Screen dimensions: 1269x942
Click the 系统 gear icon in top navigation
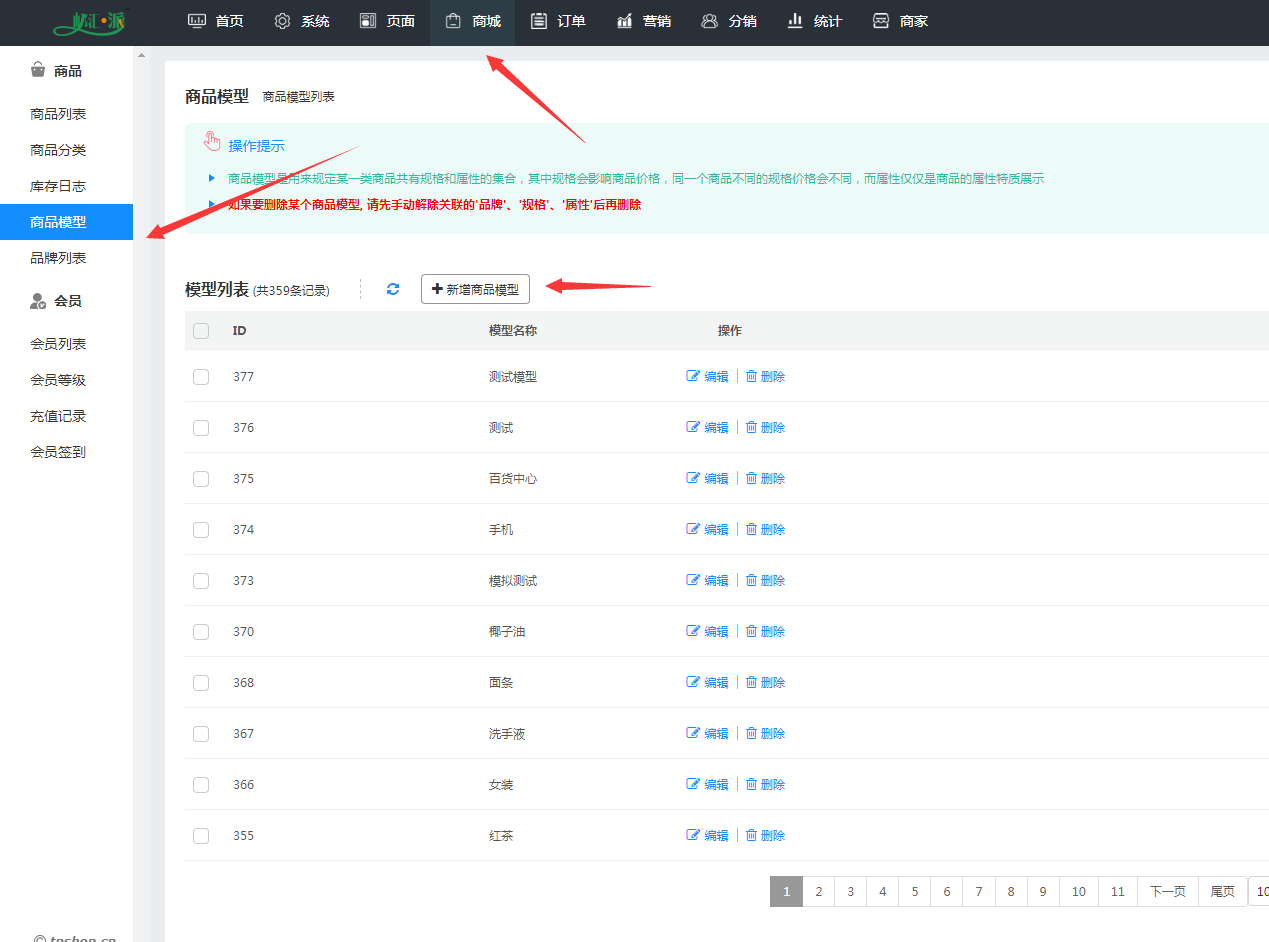(x=283, y=21)
